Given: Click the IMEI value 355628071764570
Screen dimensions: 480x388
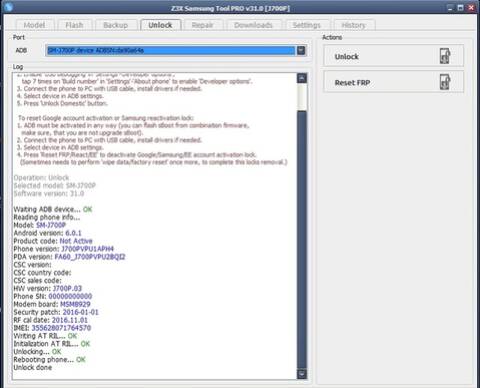Looking at the screenshot, I should coord(61,328).
